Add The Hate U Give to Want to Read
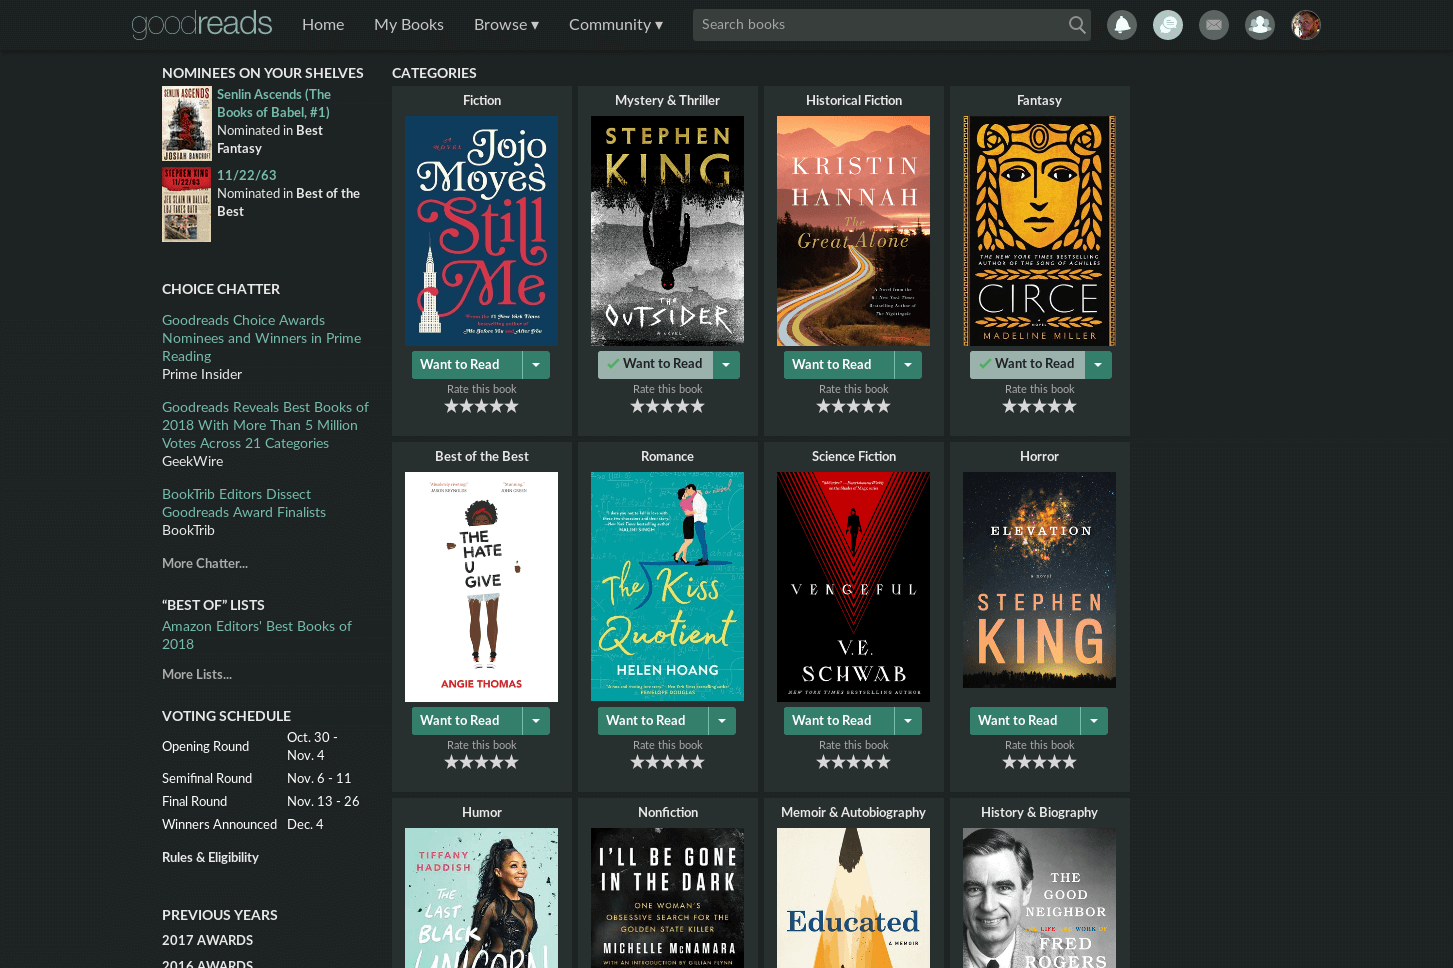1453x968 pixels. click(x=466, y=721)
